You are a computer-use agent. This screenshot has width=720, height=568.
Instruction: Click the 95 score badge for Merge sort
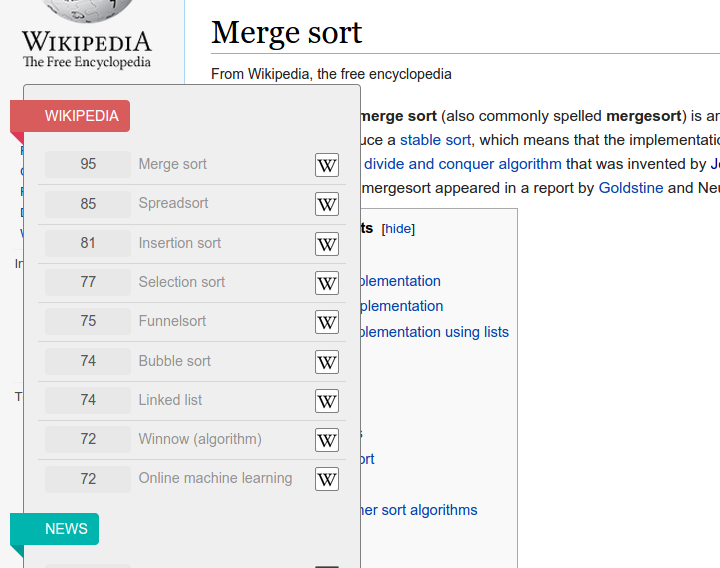(x=88, y=165)
